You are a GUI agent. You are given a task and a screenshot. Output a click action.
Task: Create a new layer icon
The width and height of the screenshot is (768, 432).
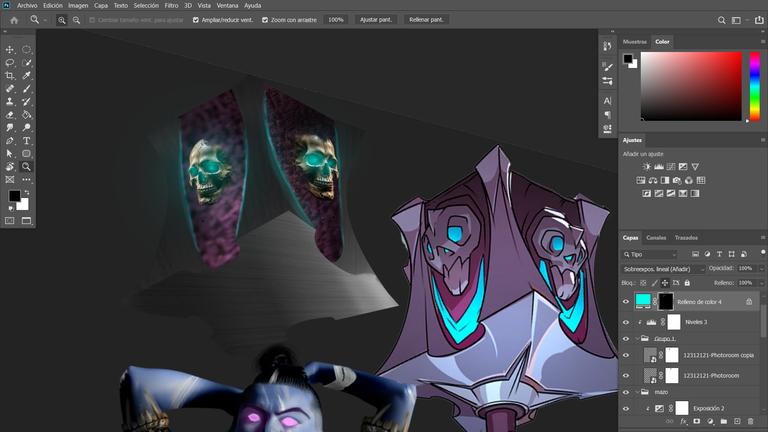737,421
